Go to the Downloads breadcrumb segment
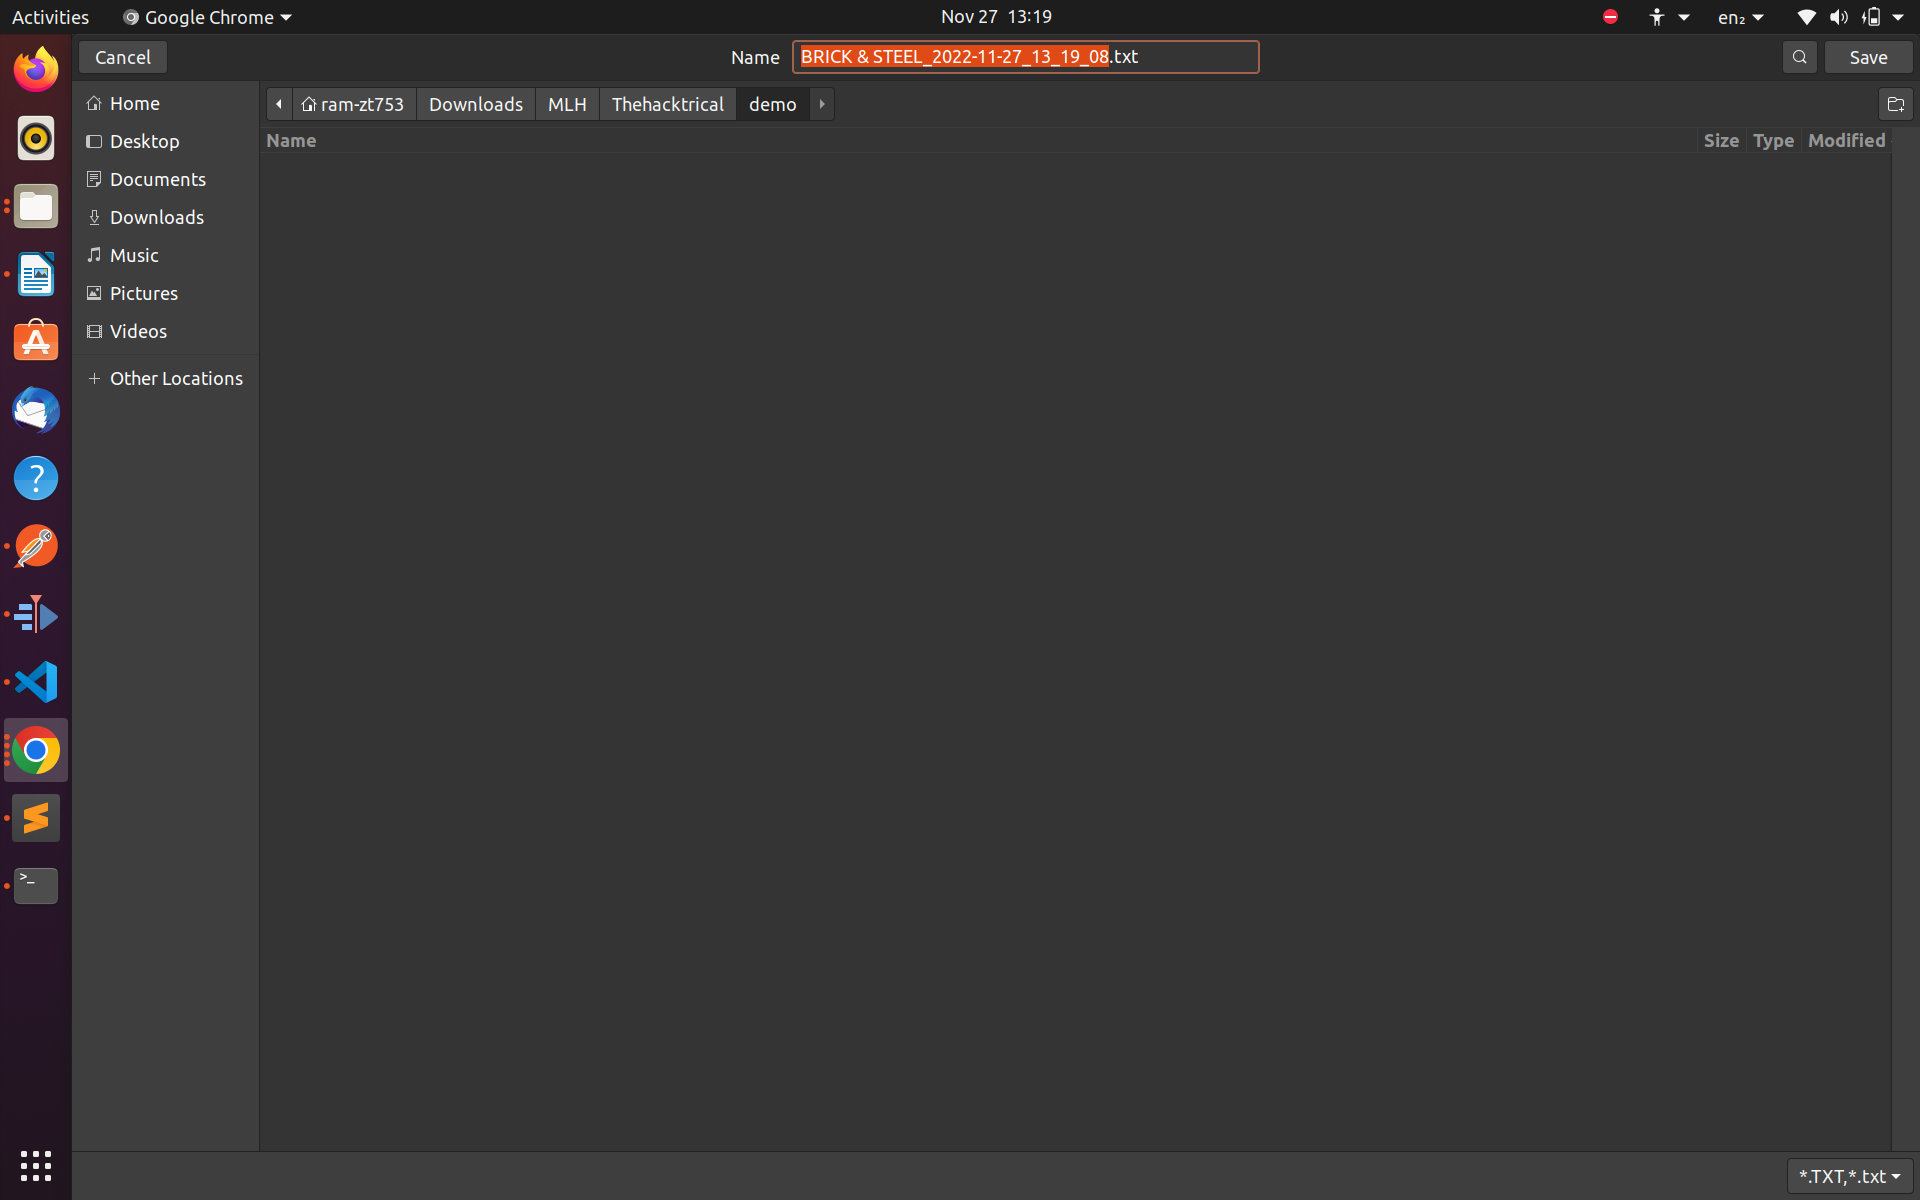This screenshot has width=1920, height=1200. pyautogui.click(x=475, y=104)
